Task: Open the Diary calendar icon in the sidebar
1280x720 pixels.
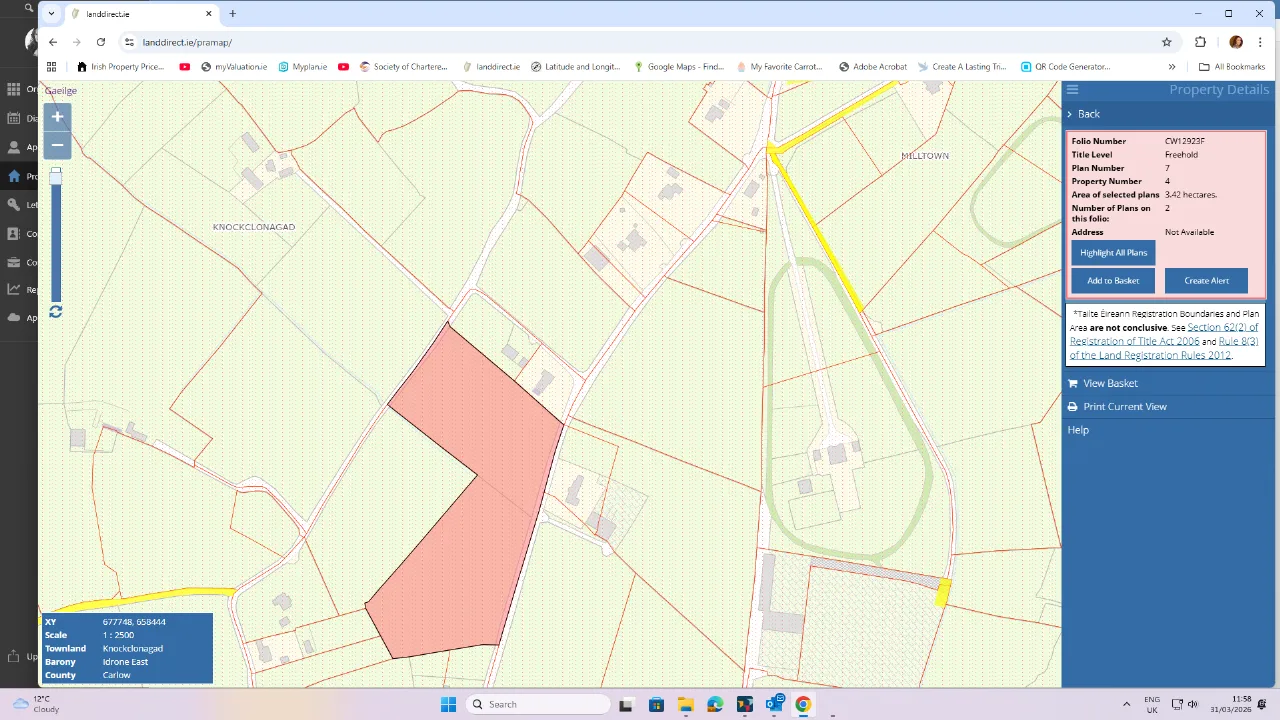Action: (13, 119)
